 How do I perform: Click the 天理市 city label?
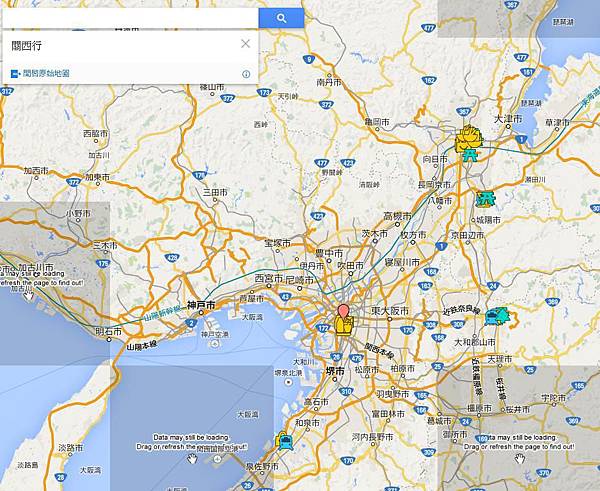pyautogui.click(x=500, y=359)
